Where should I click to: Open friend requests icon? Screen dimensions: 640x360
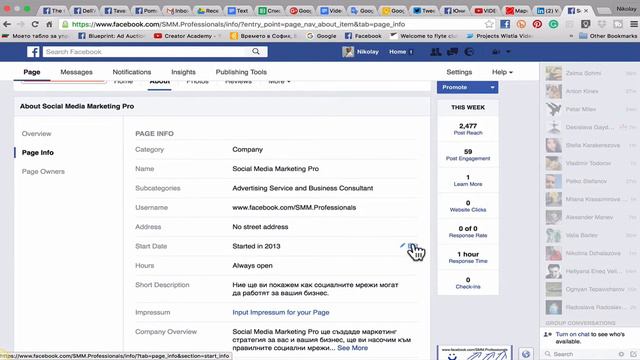436,52
